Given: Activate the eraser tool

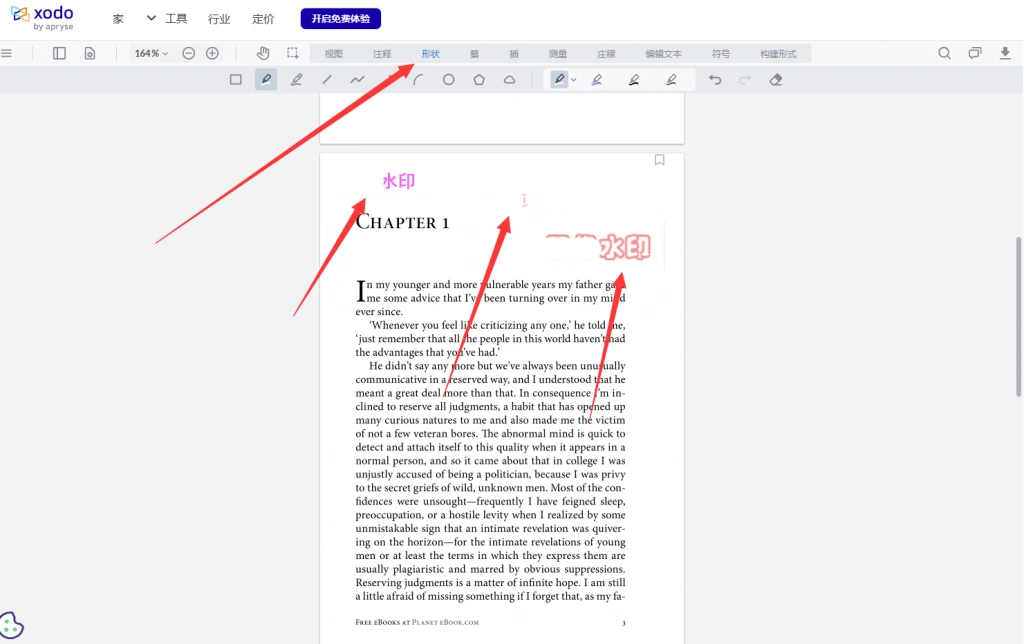Looking at the screenshot, I should pos(776,80).
